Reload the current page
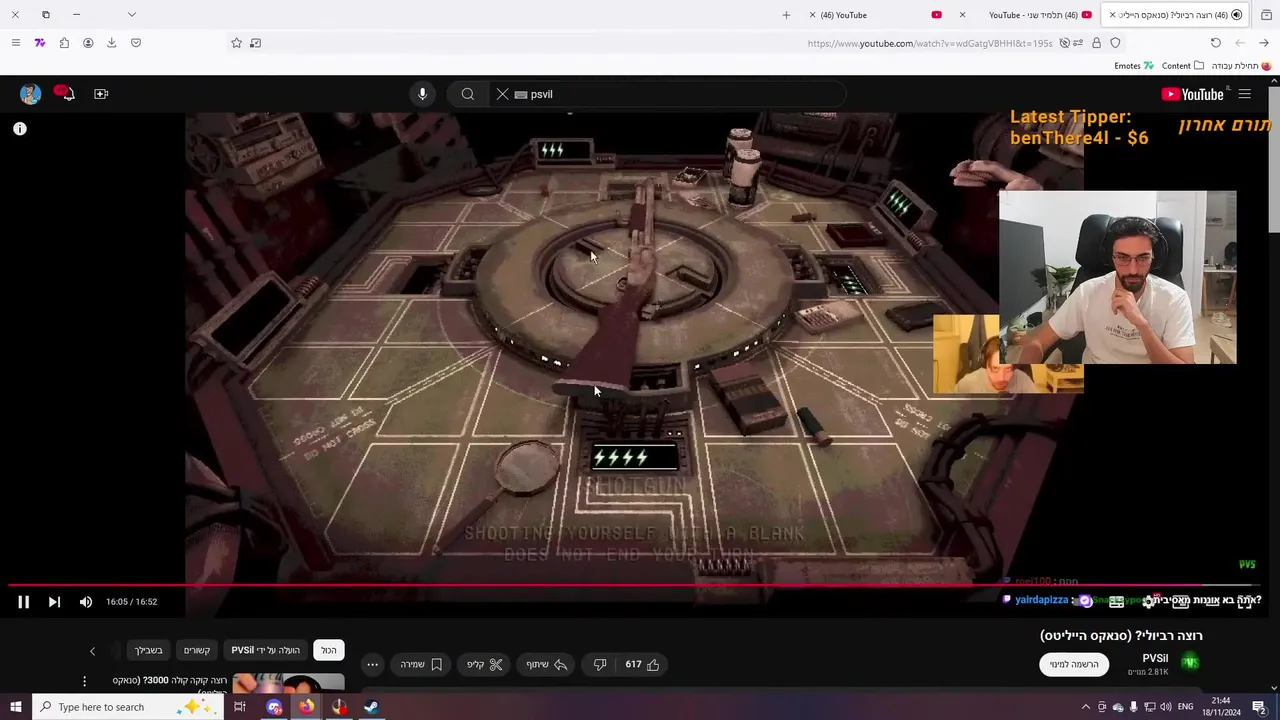 tap(1215, 43)
